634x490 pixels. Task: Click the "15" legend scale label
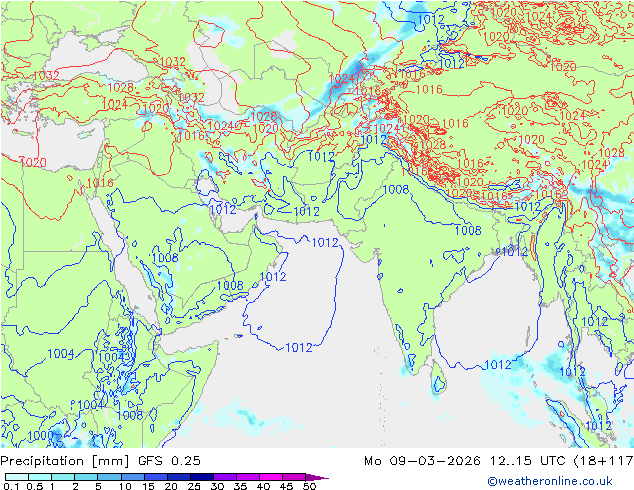[148, 486]
